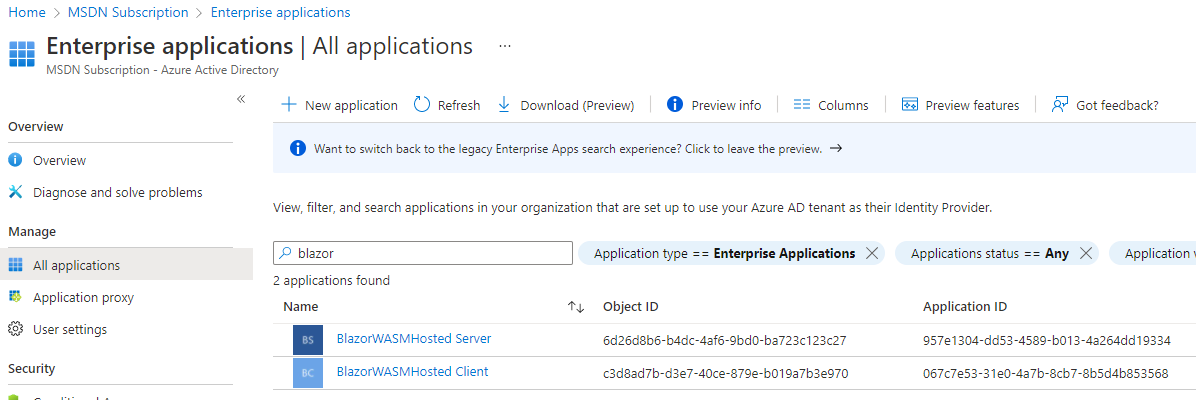Click the Got feedback person icon
Viewport: 1196px width, 400px height.
[1060, 105]
